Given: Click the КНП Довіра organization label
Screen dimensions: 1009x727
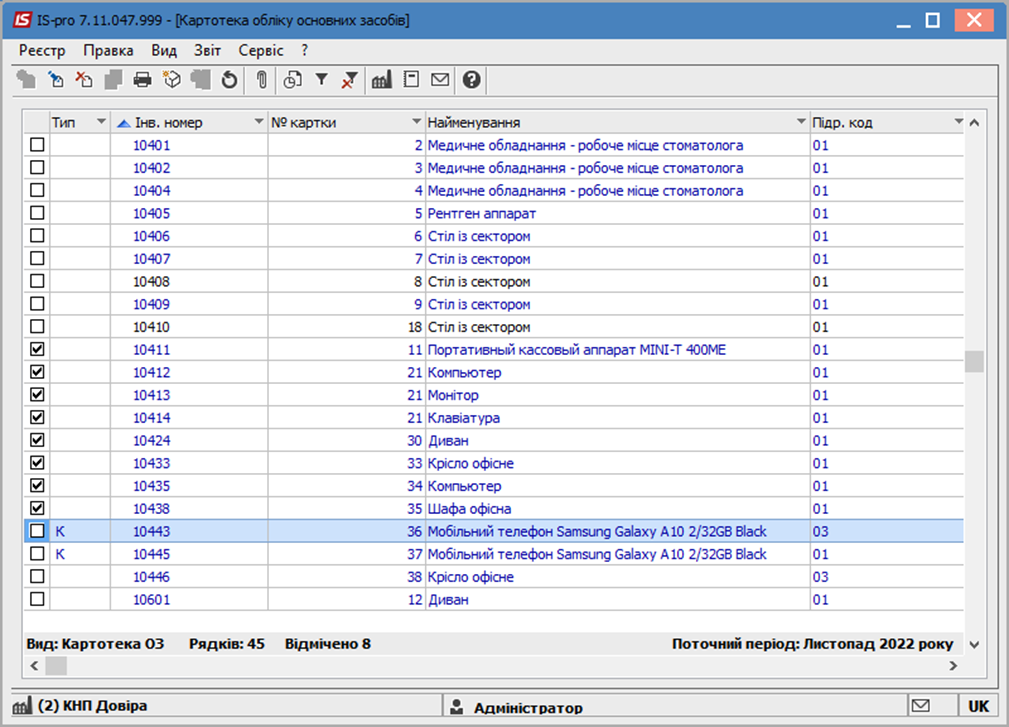Looking at the screenshot, I should pyautogui.click(x=93, y=706).
